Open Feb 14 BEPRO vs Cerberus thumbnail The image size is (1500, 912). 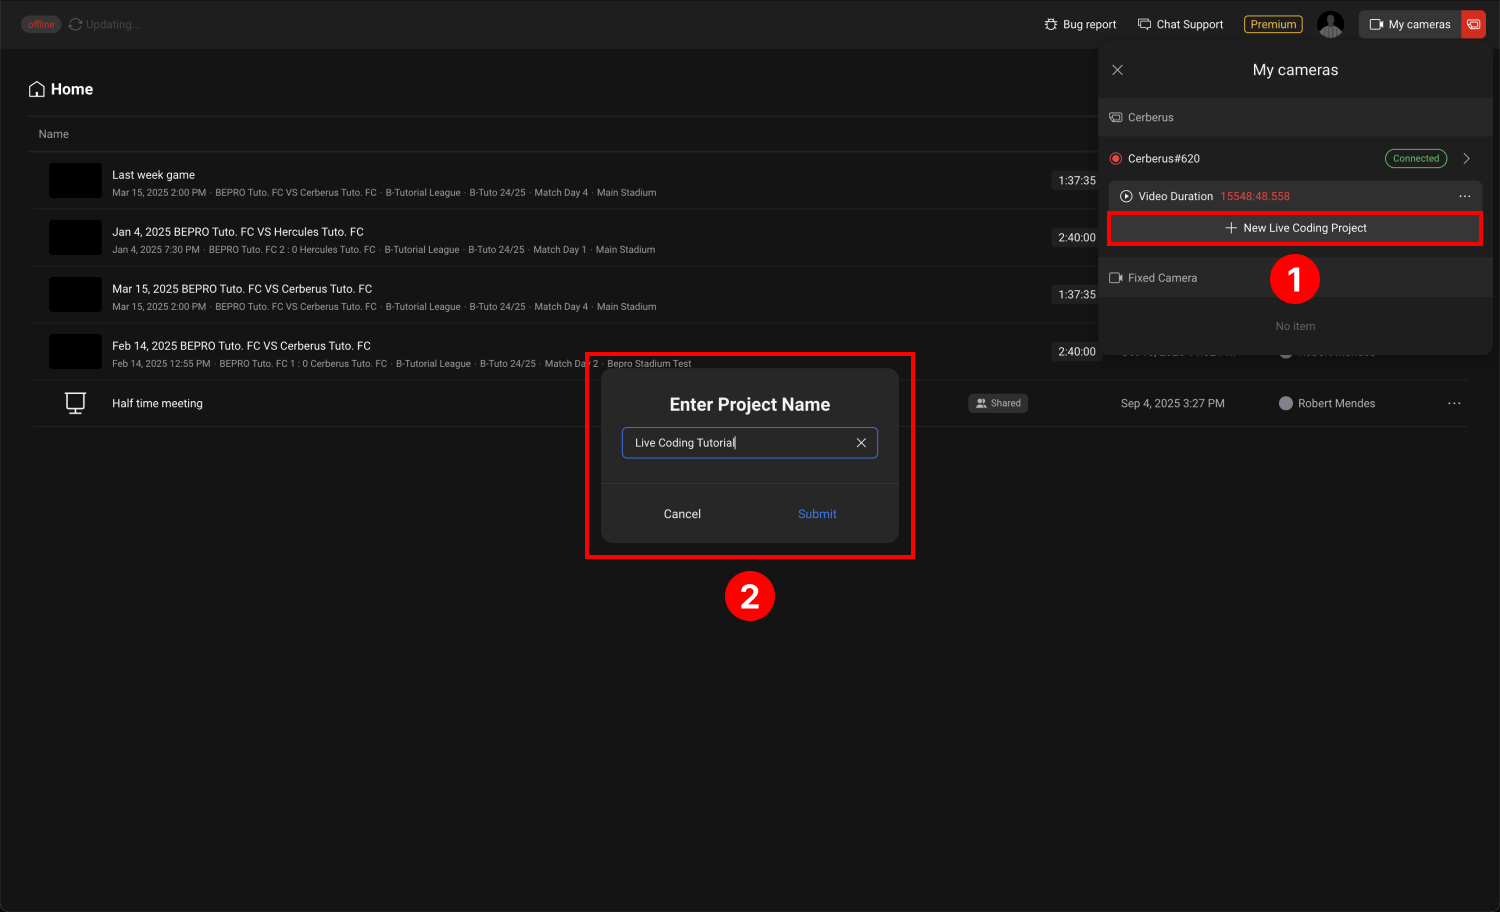75,352
